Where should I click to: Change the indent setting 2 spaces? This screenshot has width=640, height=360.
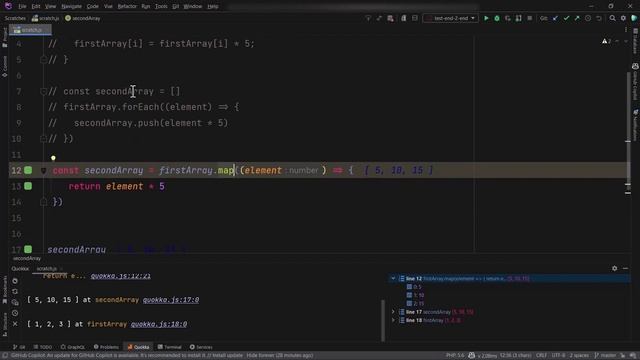pos(580,356)
